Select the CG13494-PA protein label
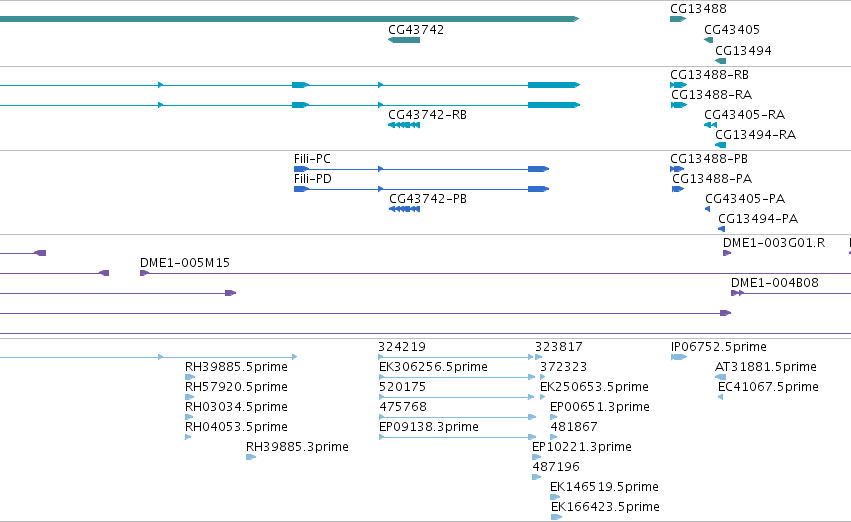This screenshot has height=522, width=851. point(758,219)
